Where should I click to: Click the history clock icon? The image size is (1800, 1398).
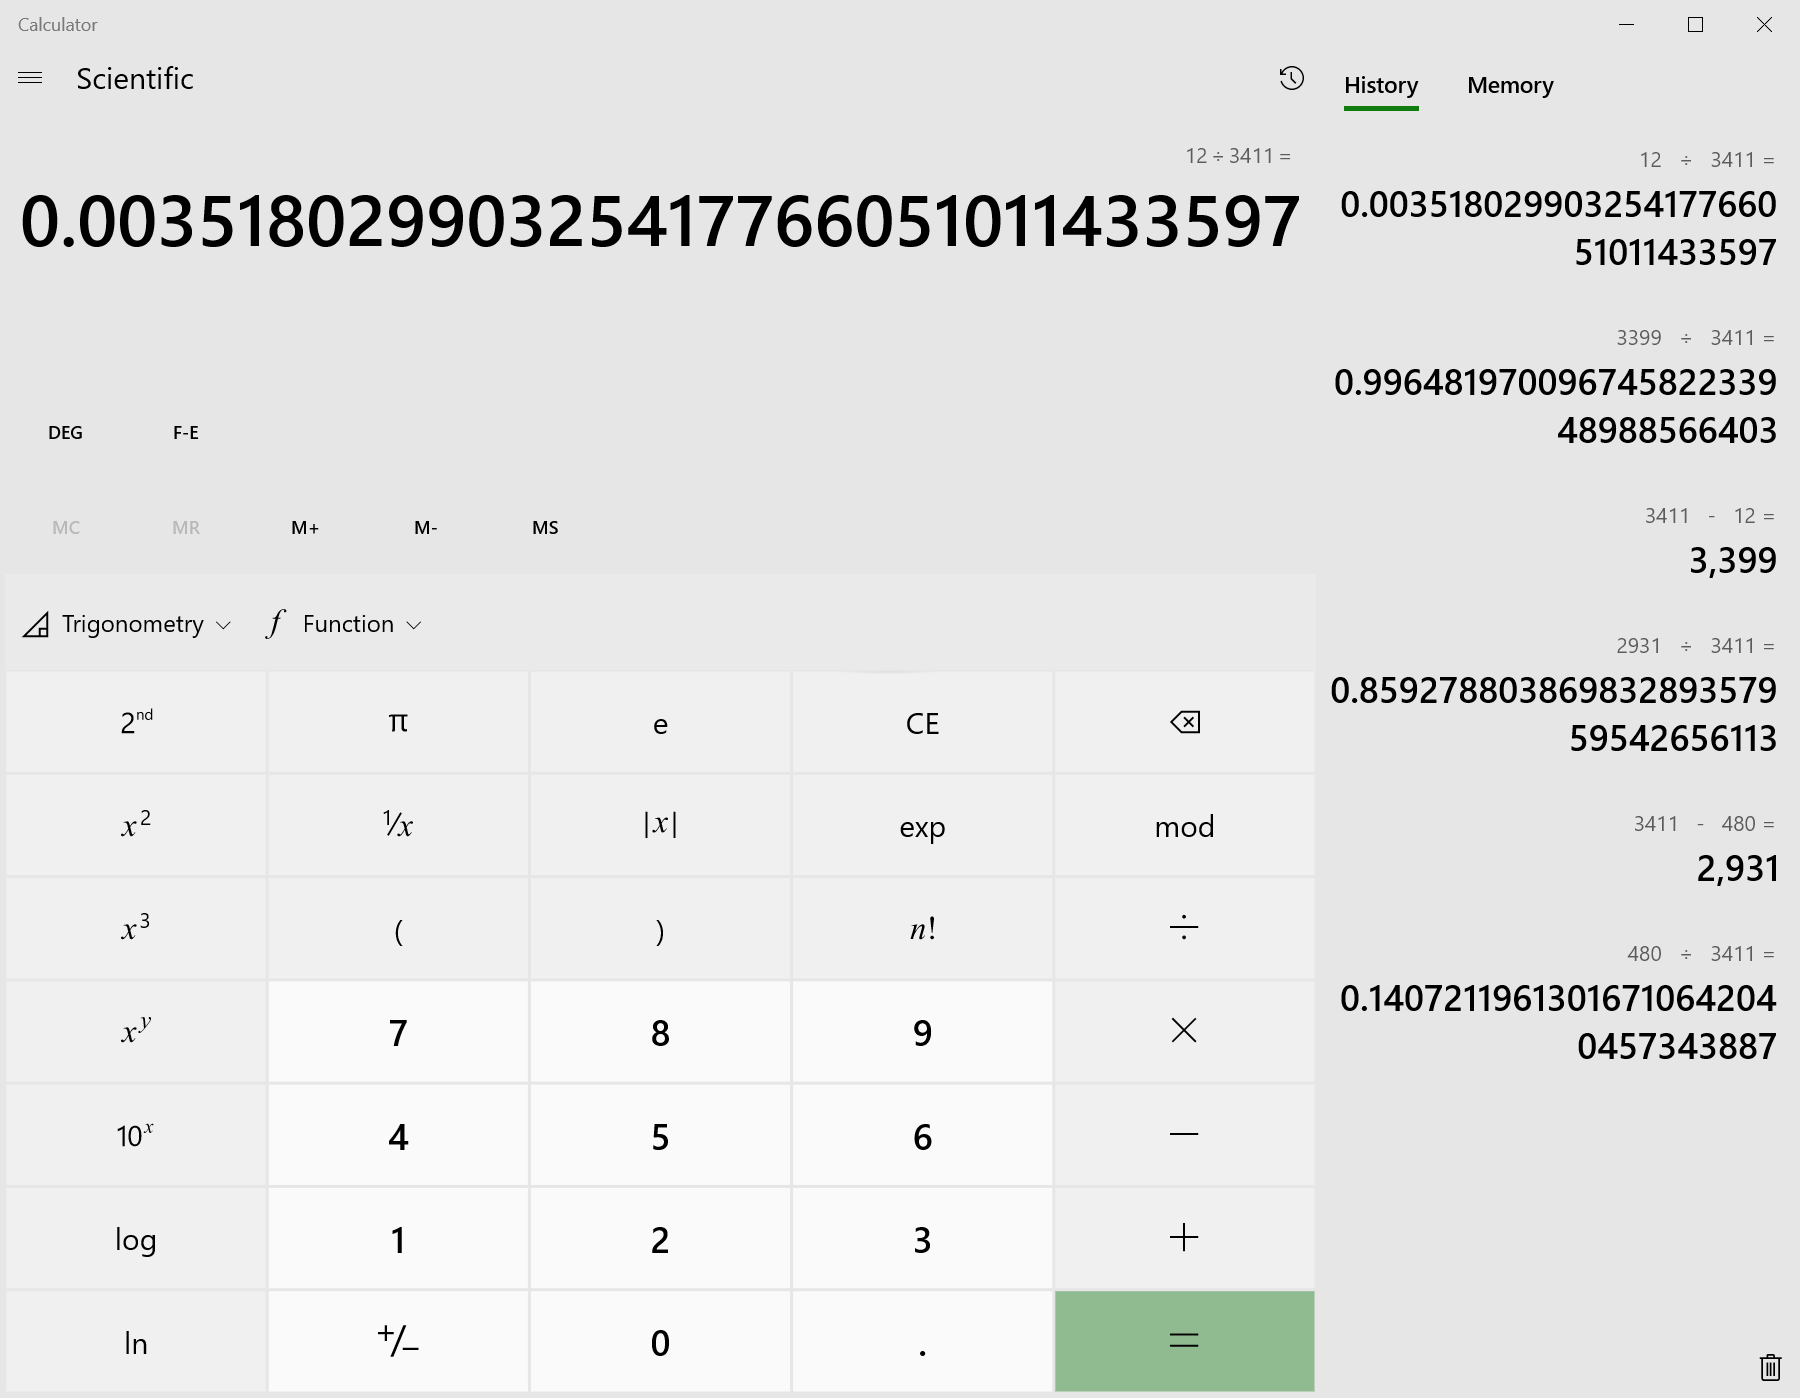(1291, 79)
